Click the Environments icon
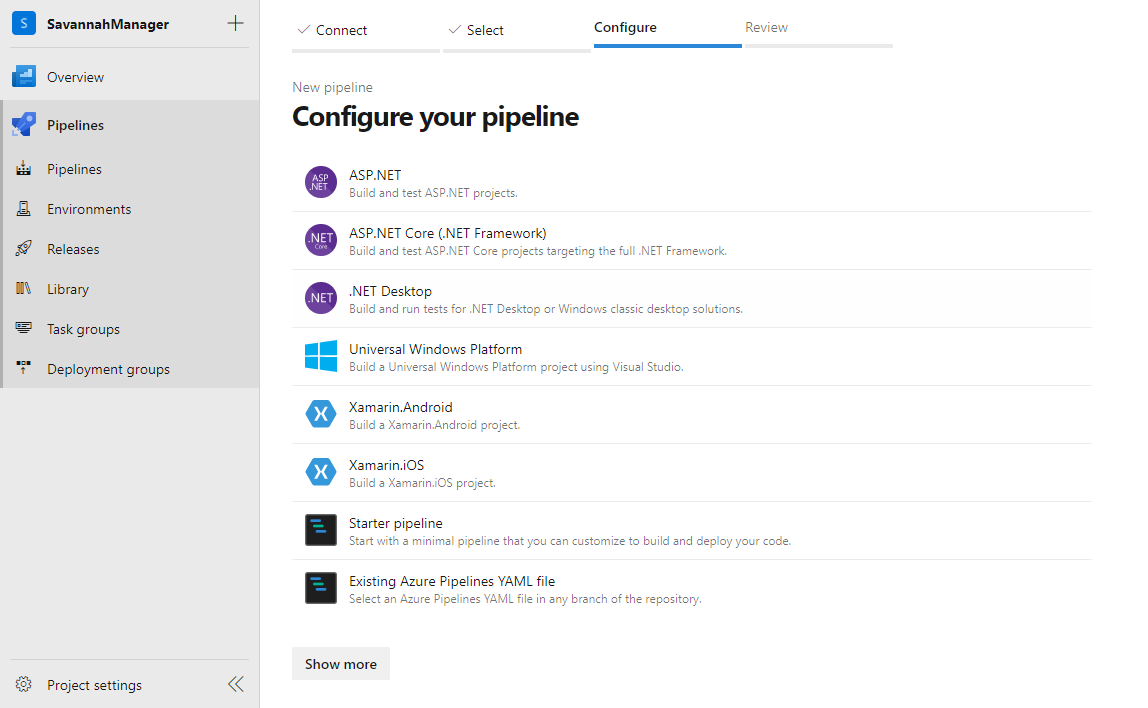The height and width of the screenshot is (708, 1148). click(23, 209)
